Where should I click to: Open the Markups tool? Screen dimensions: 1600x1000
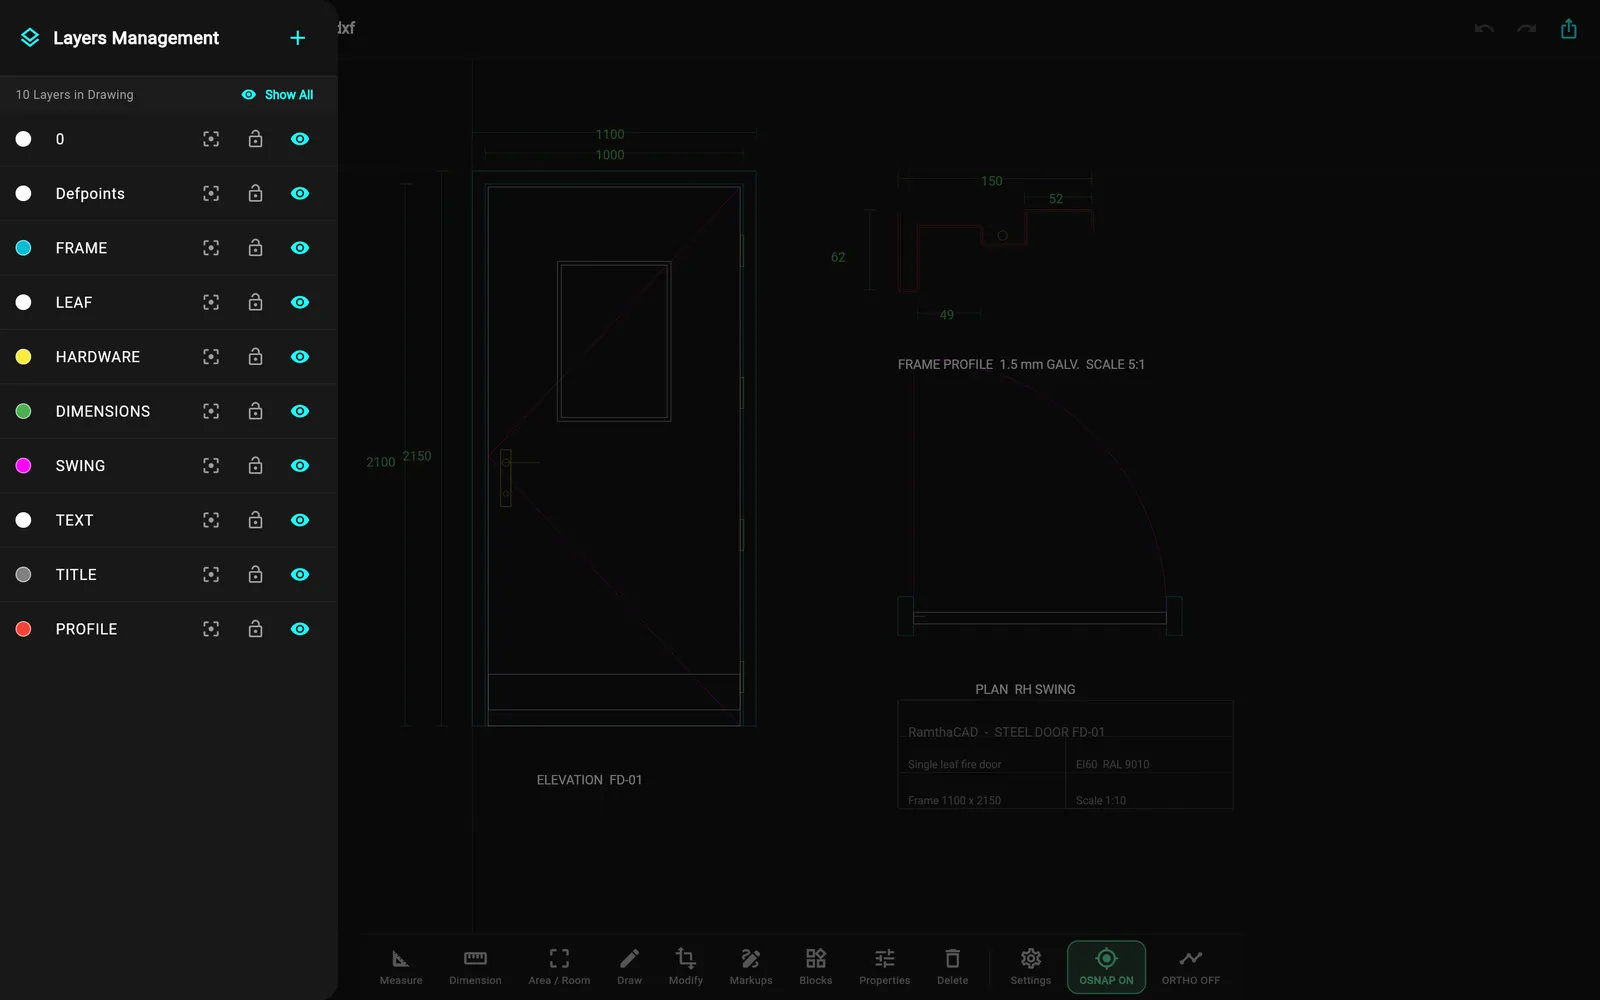click(x=751, y=967)
